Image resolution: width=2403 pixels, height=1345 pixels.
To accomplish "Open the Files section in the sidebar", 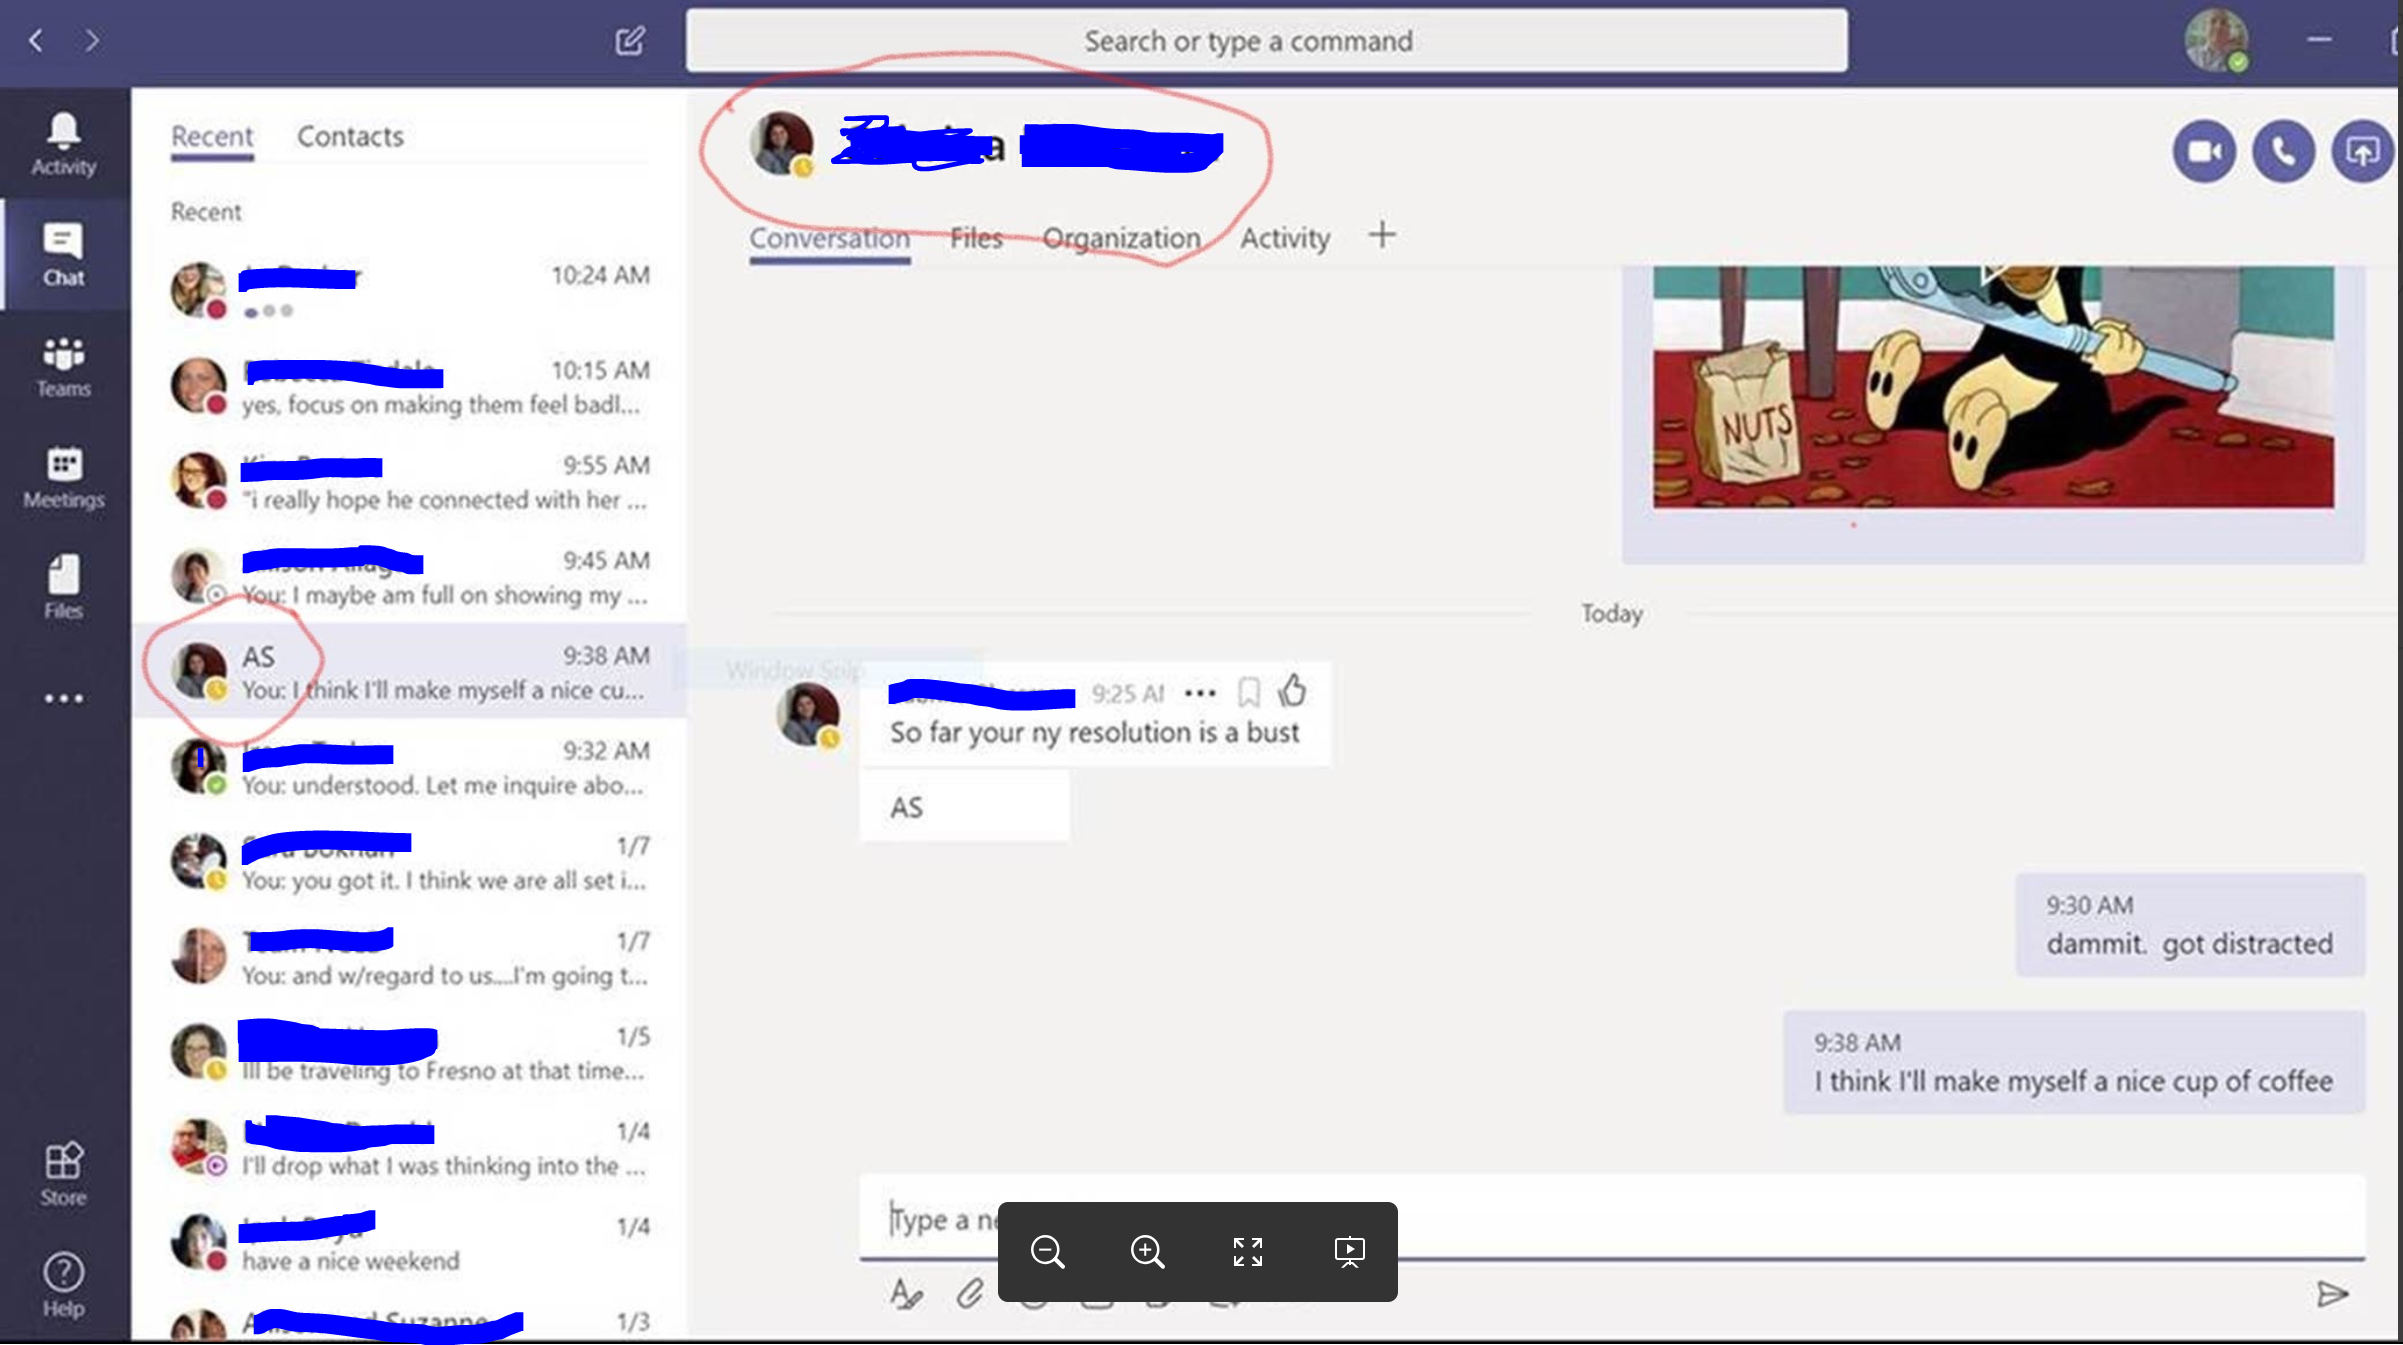I will (63, 587).
